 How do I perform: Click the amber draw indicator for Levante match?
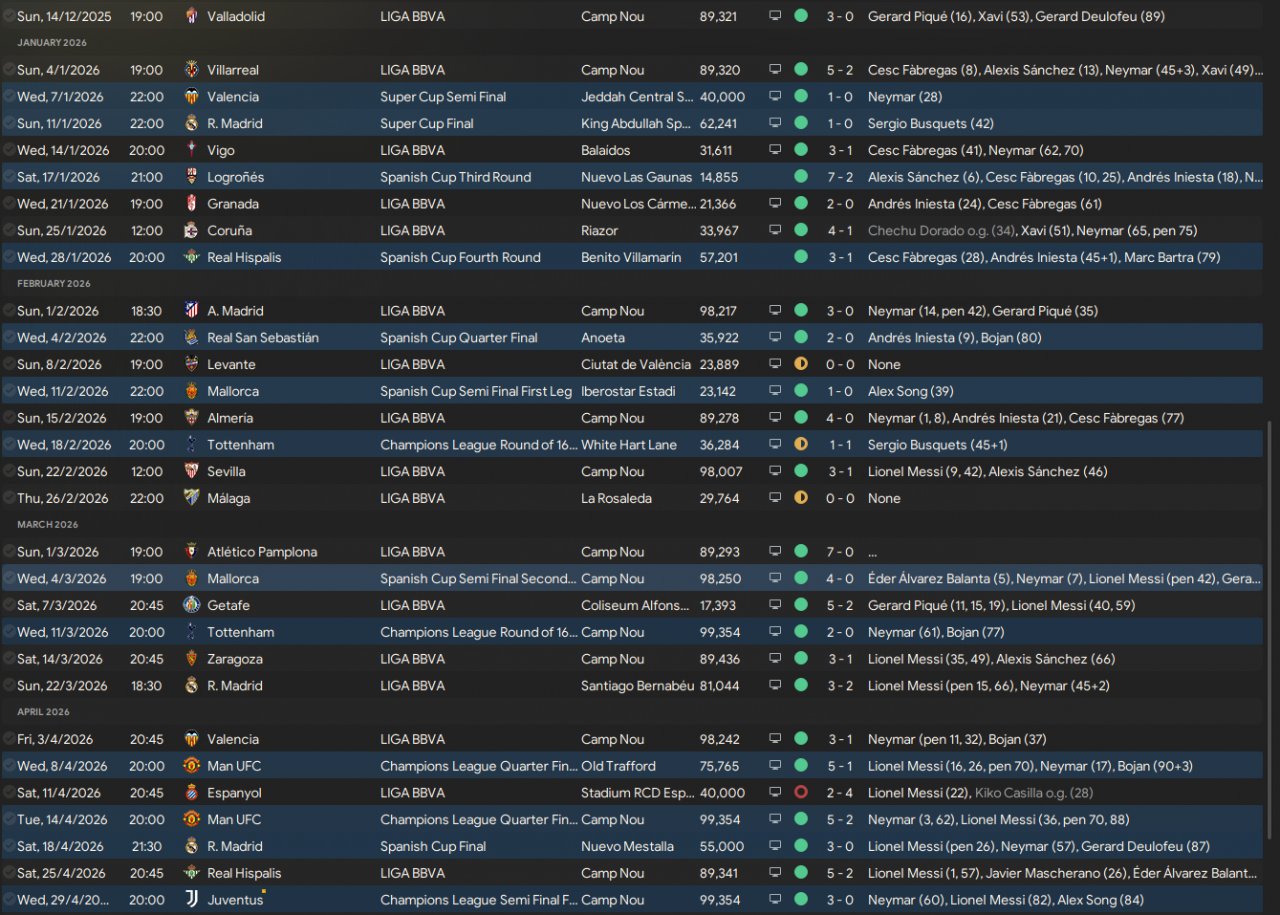click(801, 365)
